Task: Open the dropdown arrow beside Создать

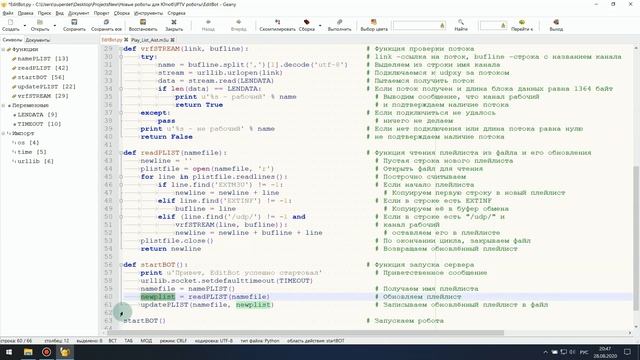Action: (24, 25)
